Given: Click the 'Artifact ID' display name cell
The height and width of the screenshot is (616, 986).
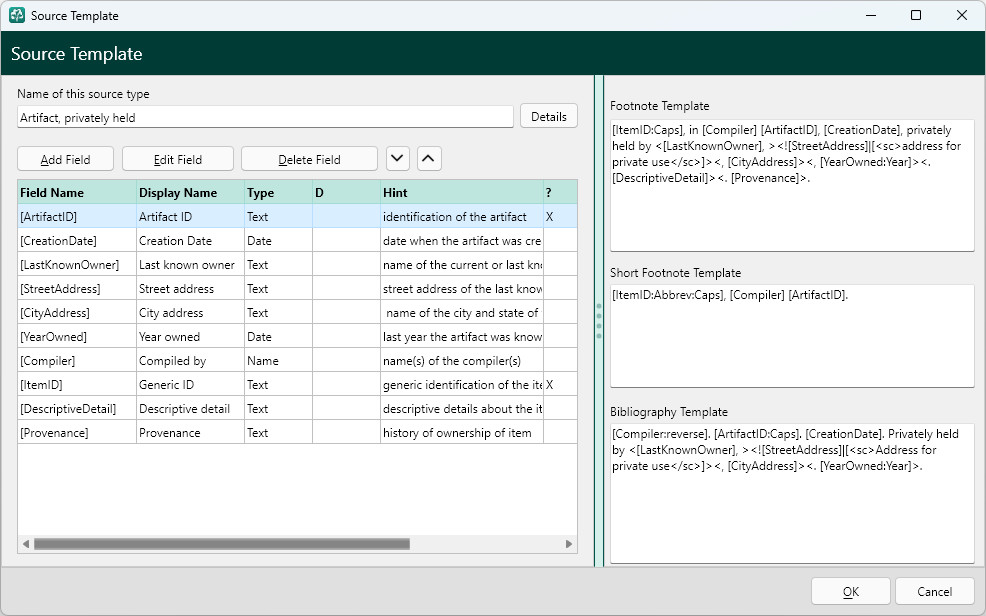Looking at the screenshot, I should 191,216.
